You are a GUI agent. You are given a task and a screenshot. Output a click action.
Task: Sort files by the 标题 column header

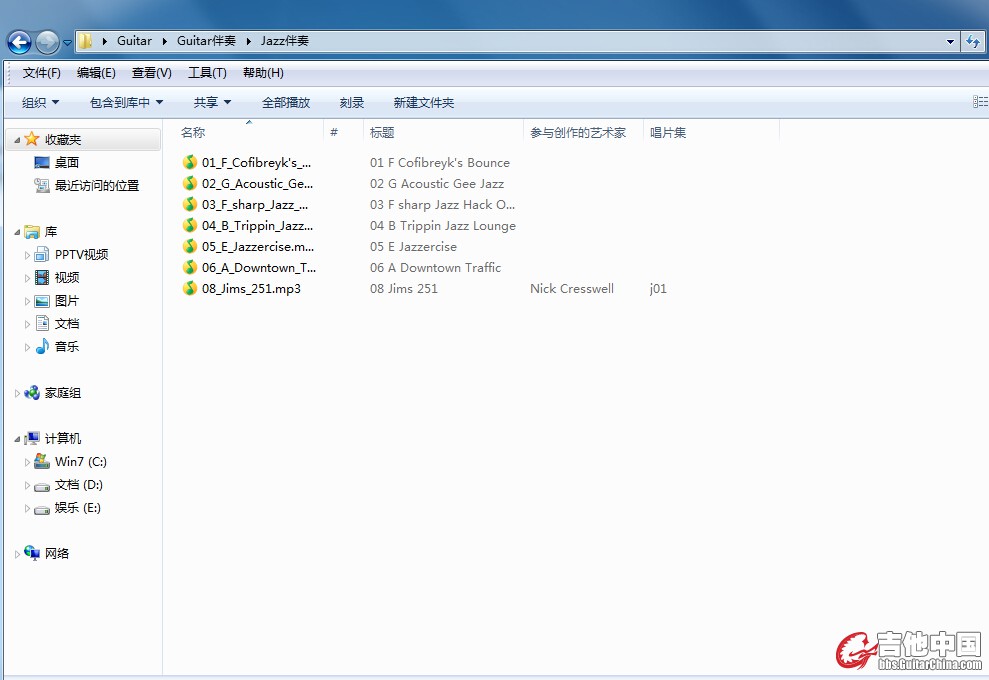382,132
